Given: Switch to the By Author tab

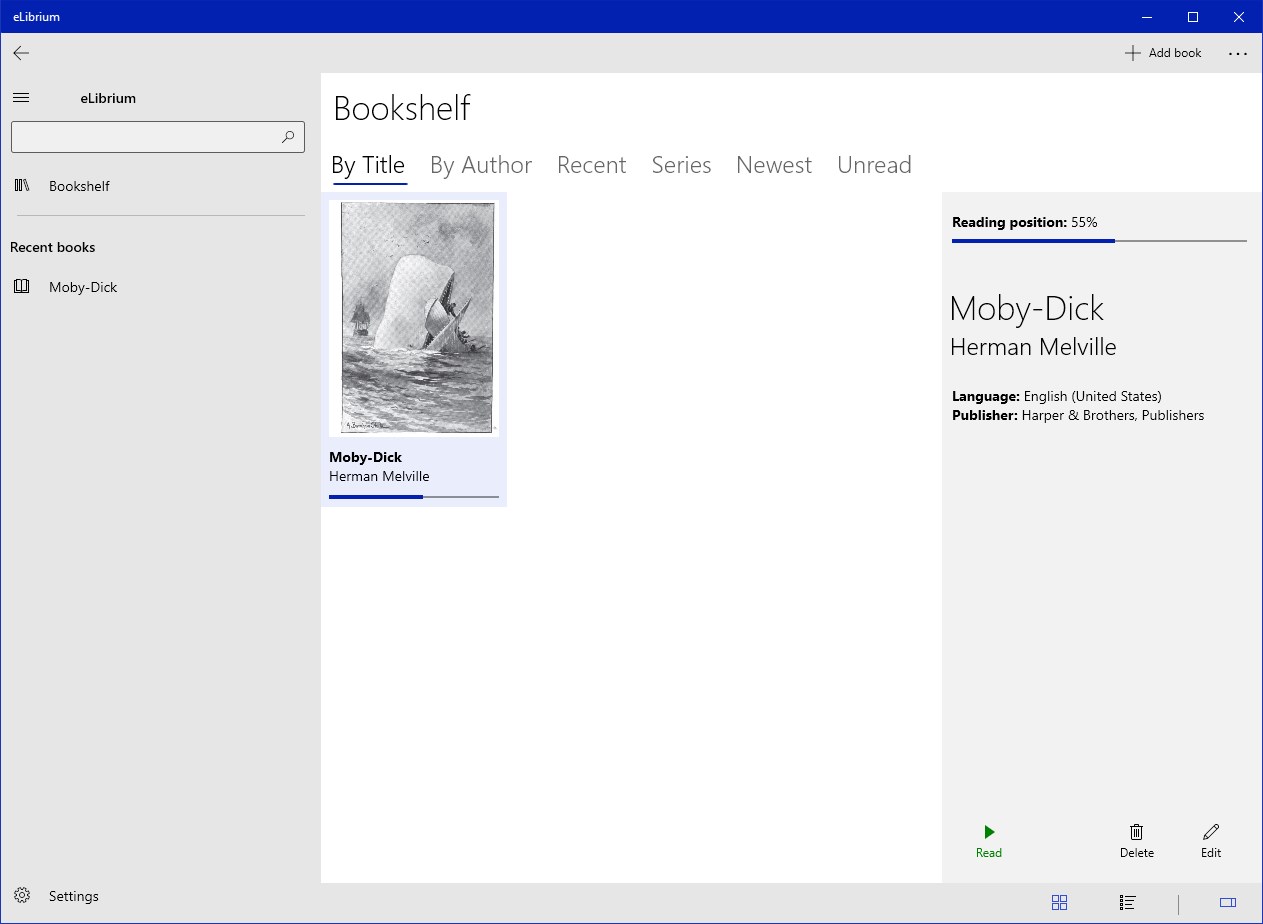Looking at the screenshot, I should click(x=481, y=165).
